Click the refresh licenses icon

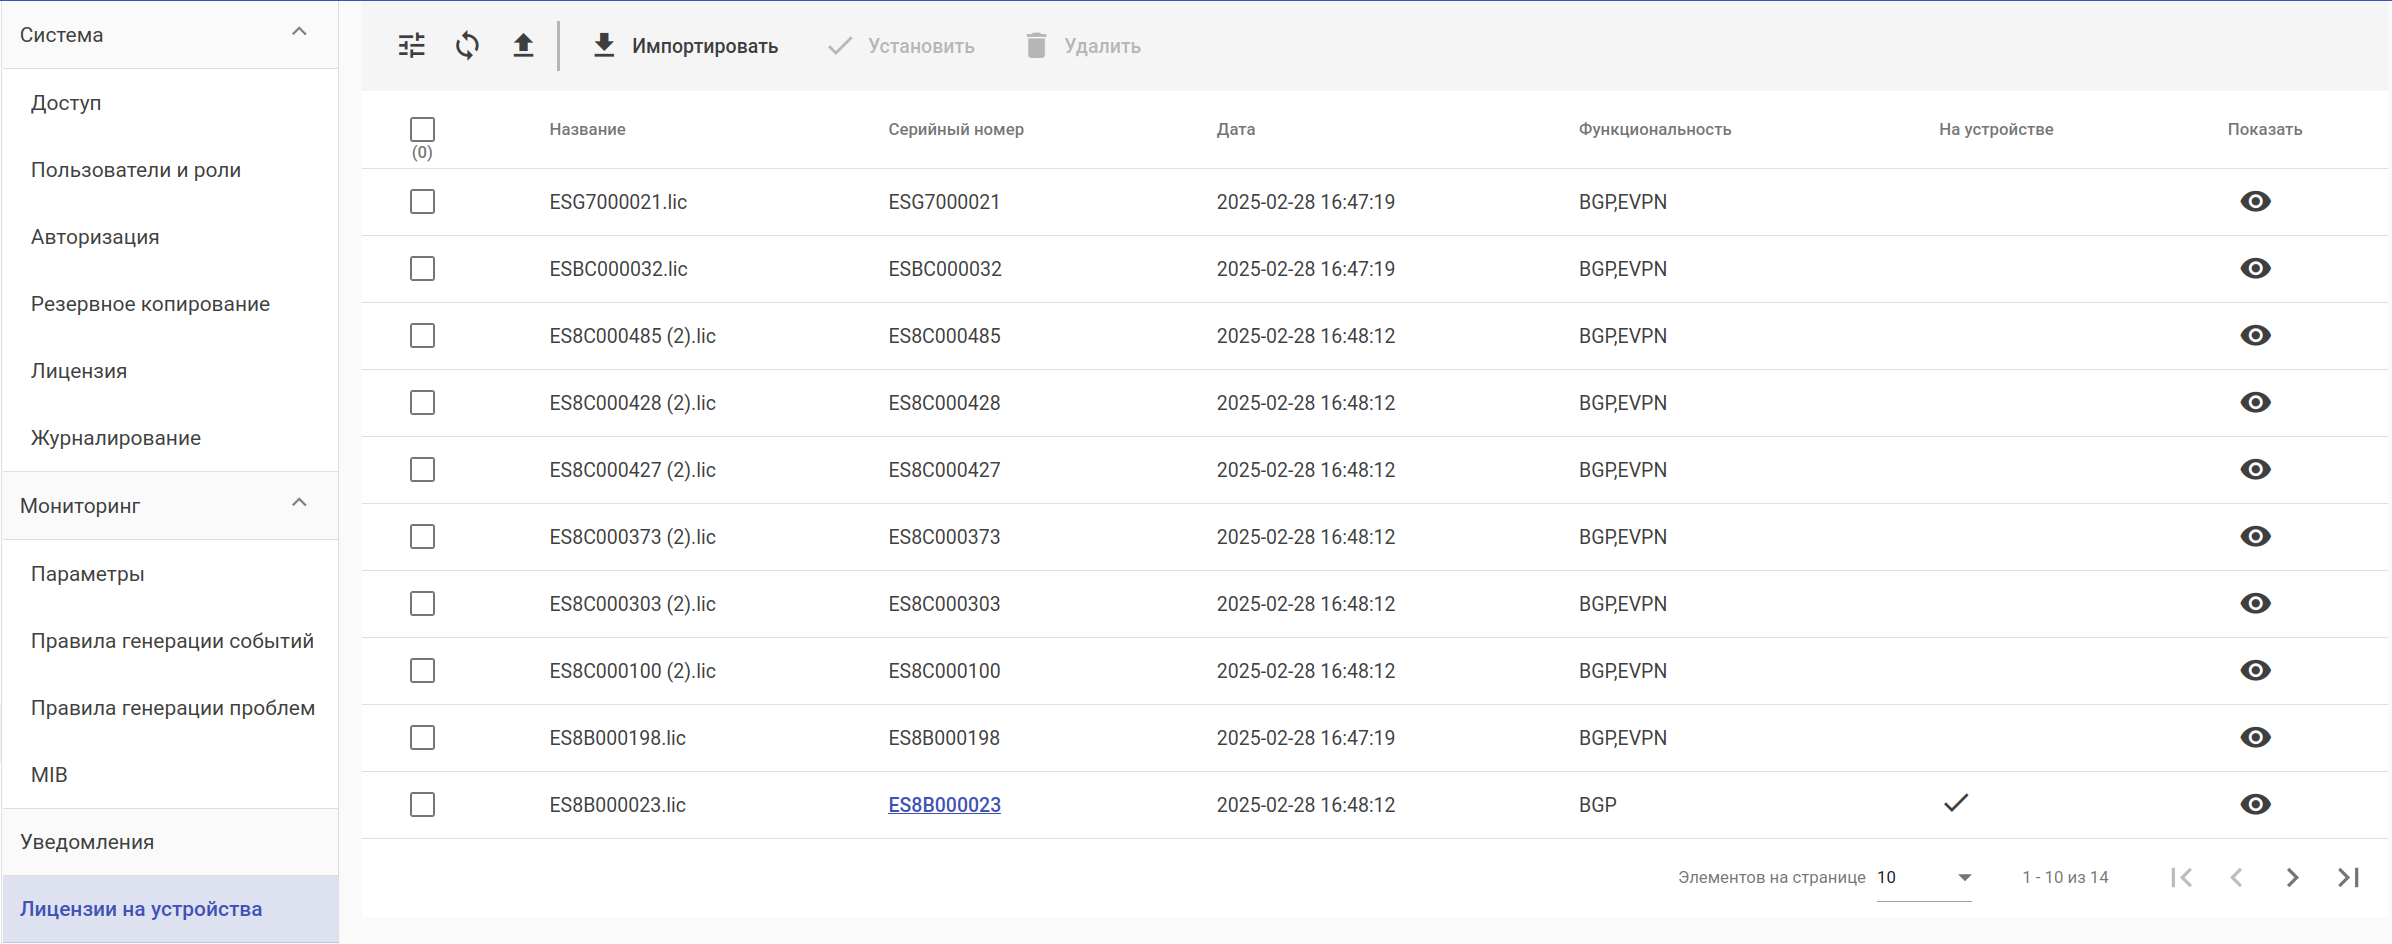467,46
